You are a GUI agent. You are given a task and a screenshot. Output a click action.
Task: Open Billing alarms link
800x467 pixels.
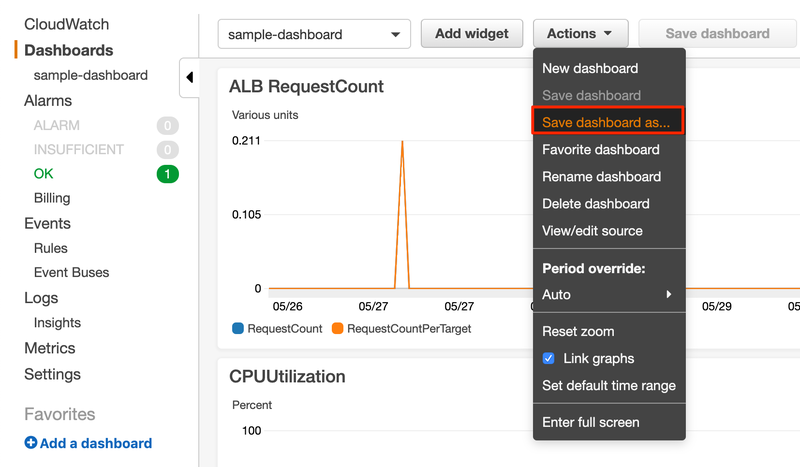click(x=52, y=198)
